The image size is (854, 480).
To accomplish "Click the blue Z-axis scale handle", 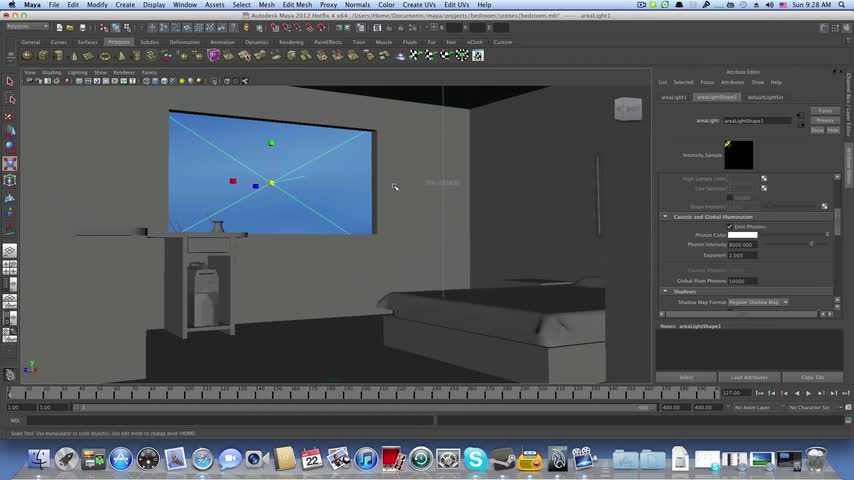I will [x=256, y=186].
